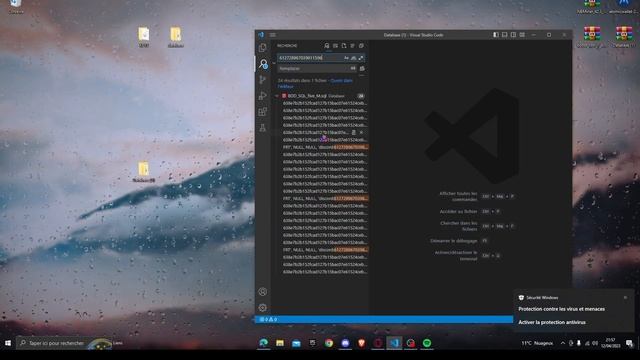The height and width of the screenshot is (360, 640).
Task: Open Brave browser from taskbar
Action: pos(362,343)
